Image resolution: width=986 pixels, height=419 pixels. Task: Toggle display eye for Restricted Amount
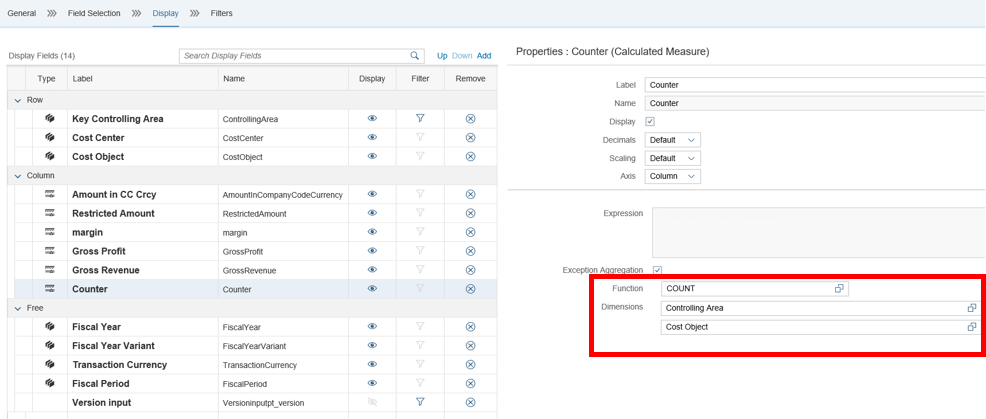click(x=372, y=213)
